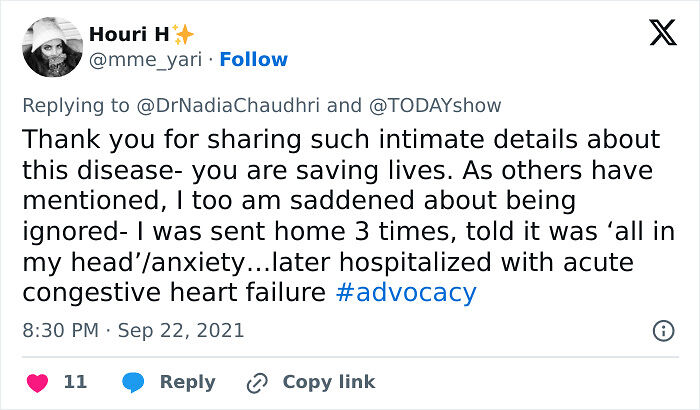The width and height of the screenshot is (700, 410).
Task: Click the Sep 22, 2021 date
Action: click(180, 330)
